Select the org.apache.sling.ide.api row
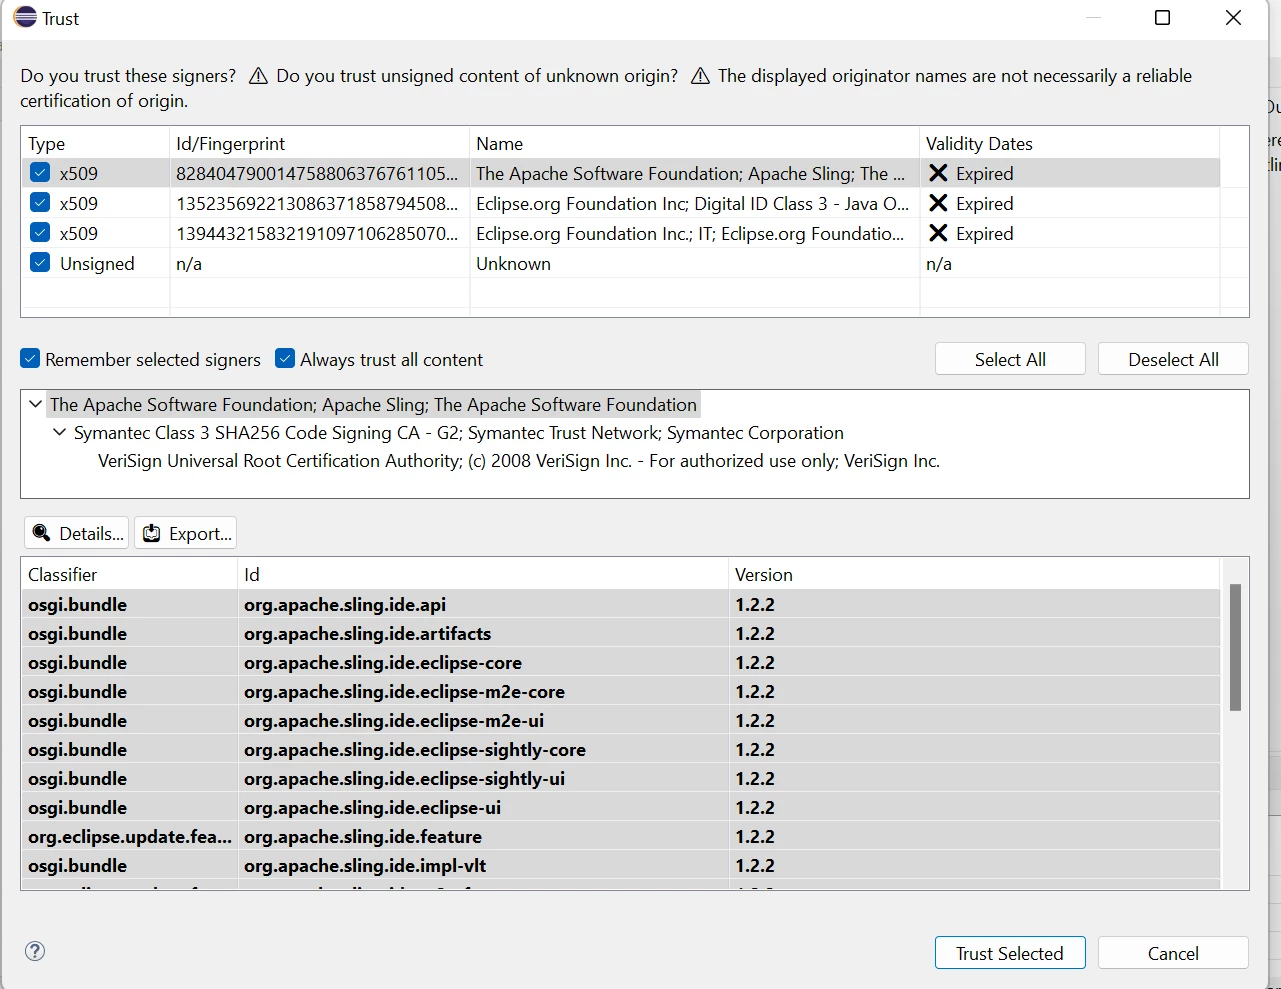The image size is (1281, 989). tap(621, 604)
